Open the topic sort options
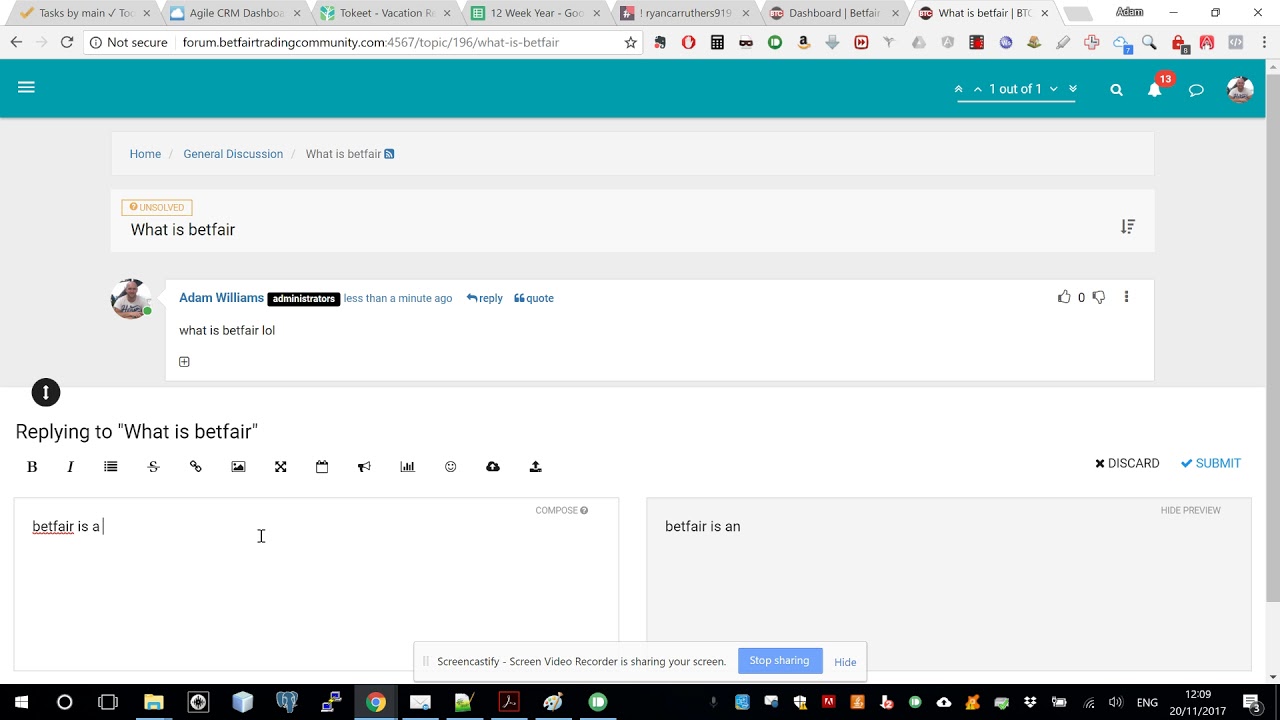Image resolution: width=1280 pixels, height=720 pixels. click(1127, 227)
